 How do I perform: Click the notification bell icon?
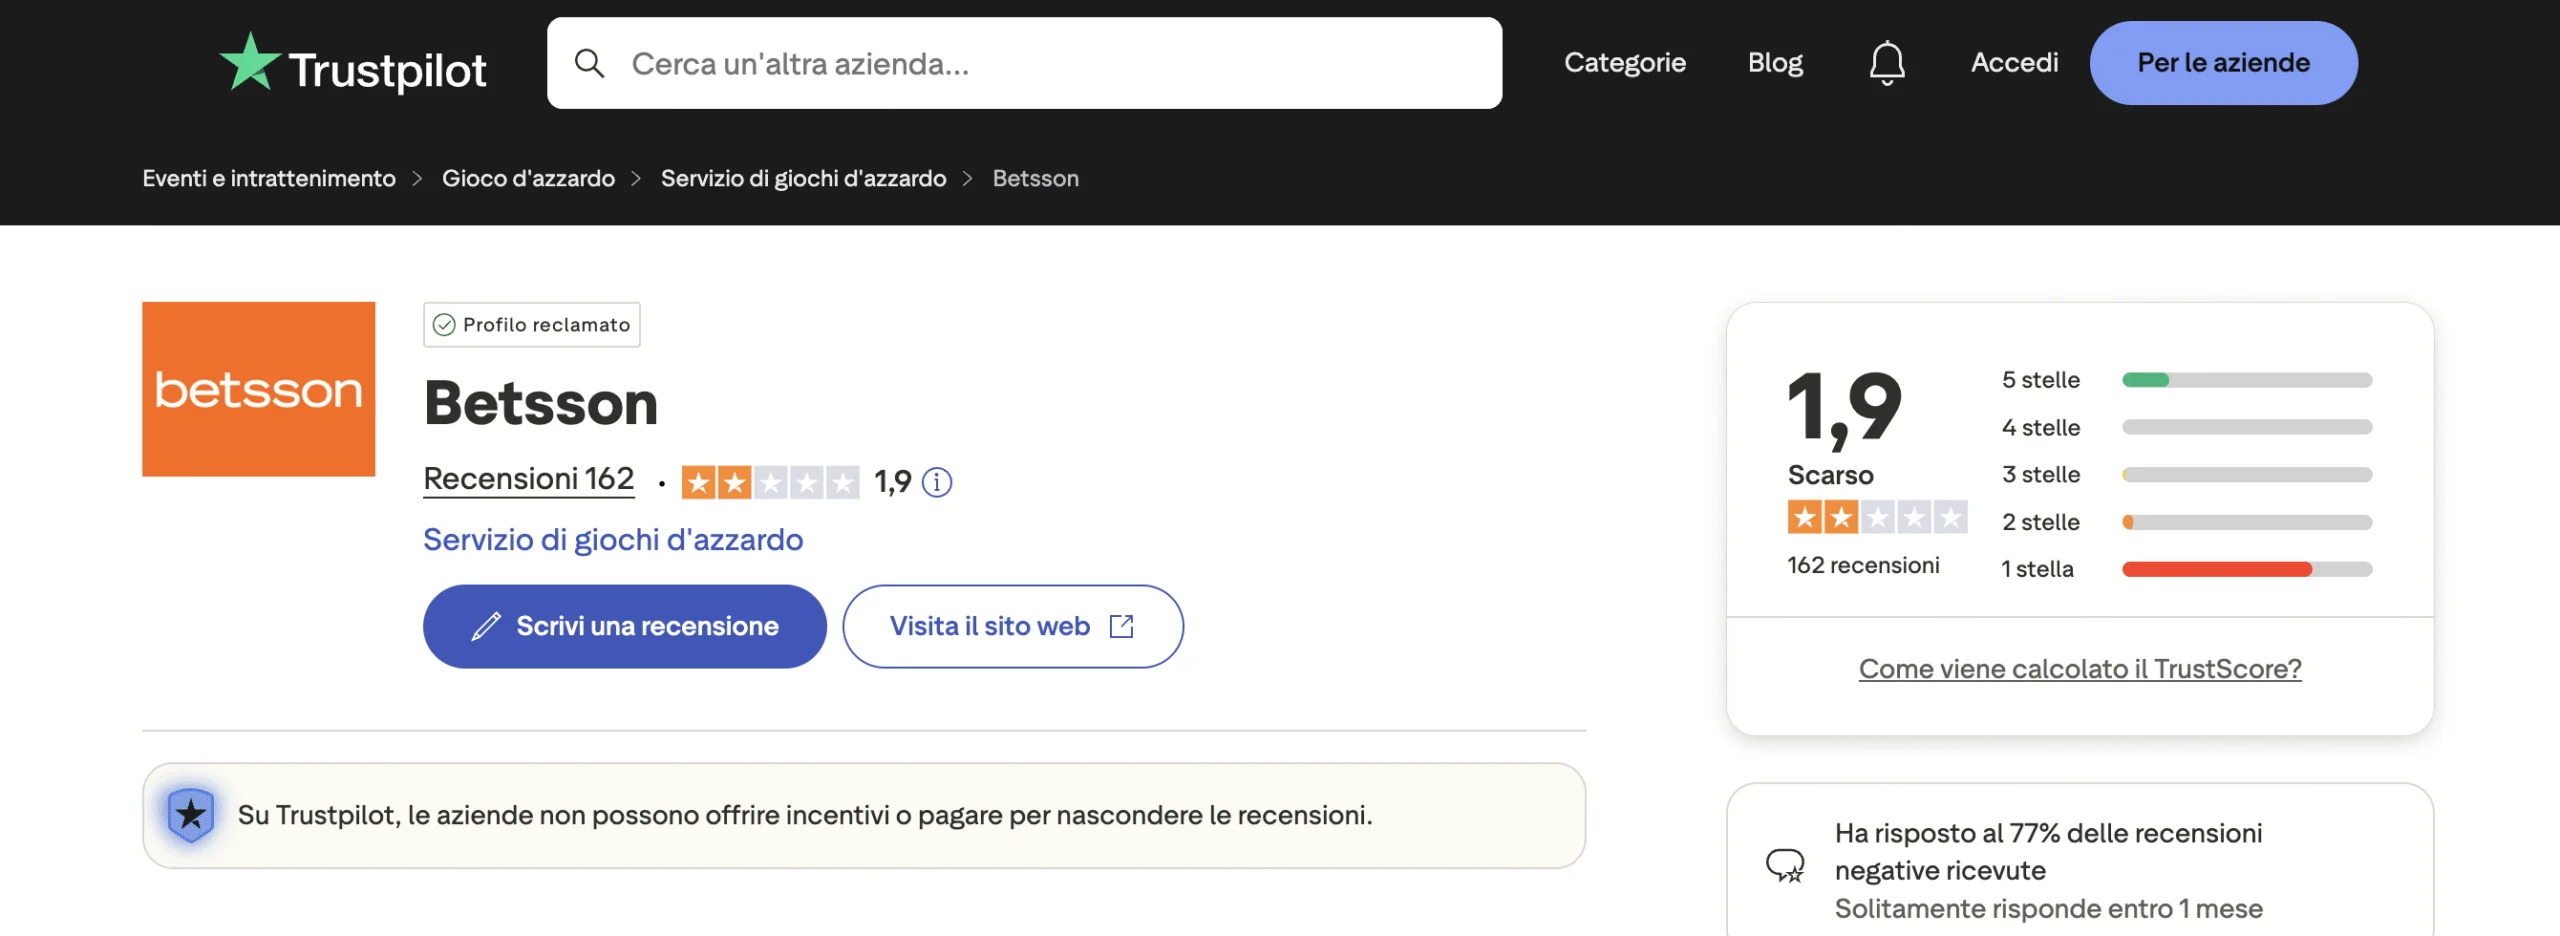coord(1888,62)
